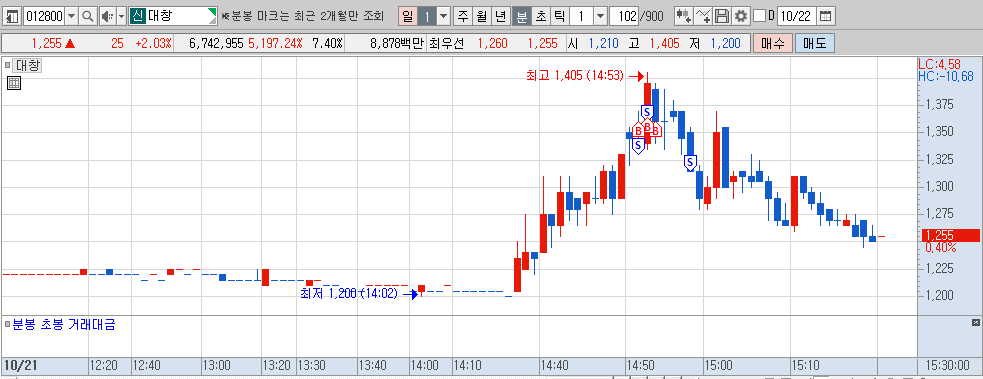Viewport: 983px width, 379px height.
Task: Expand the stock code 012800 dropdown
Action: click(71, 16)
